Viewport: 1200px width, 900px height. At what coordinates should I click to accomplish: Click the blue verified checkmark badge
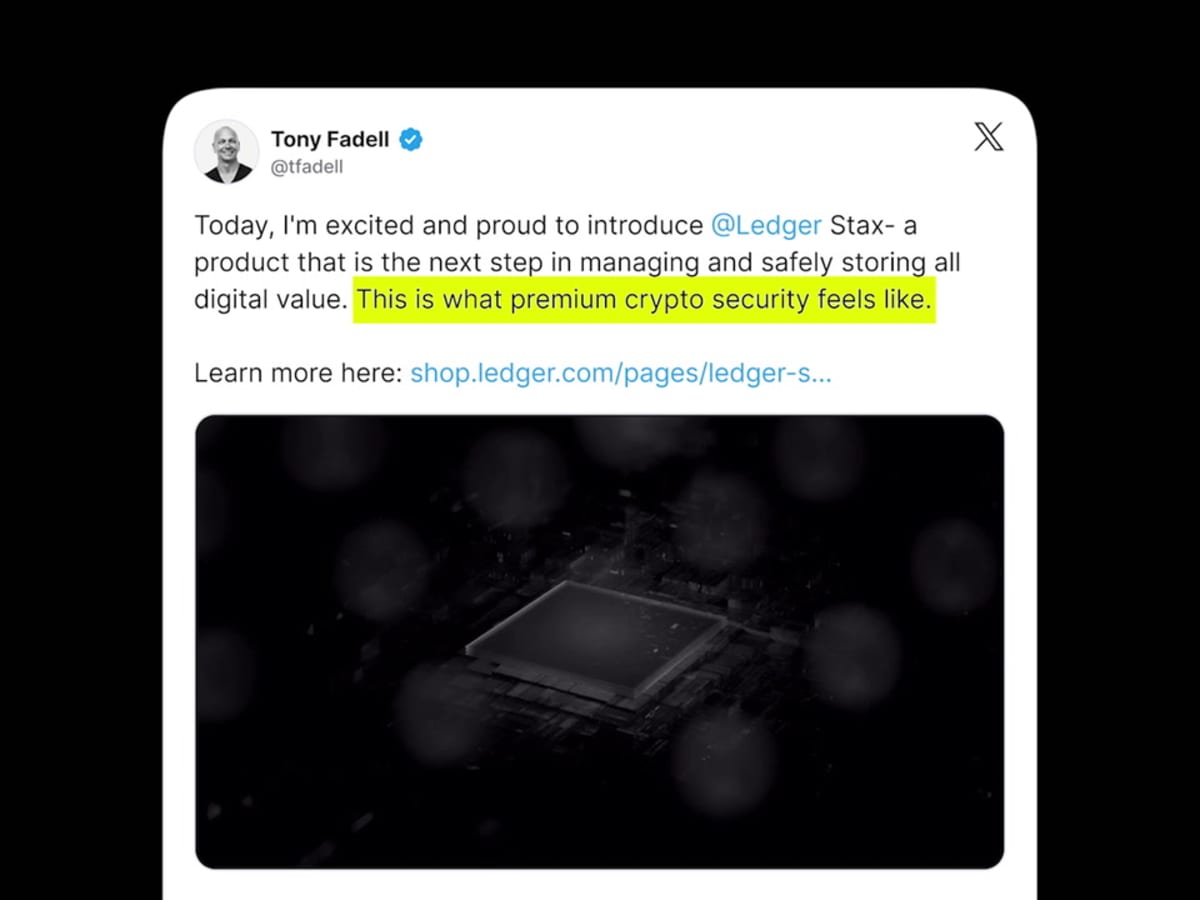(x=411, y=139)
